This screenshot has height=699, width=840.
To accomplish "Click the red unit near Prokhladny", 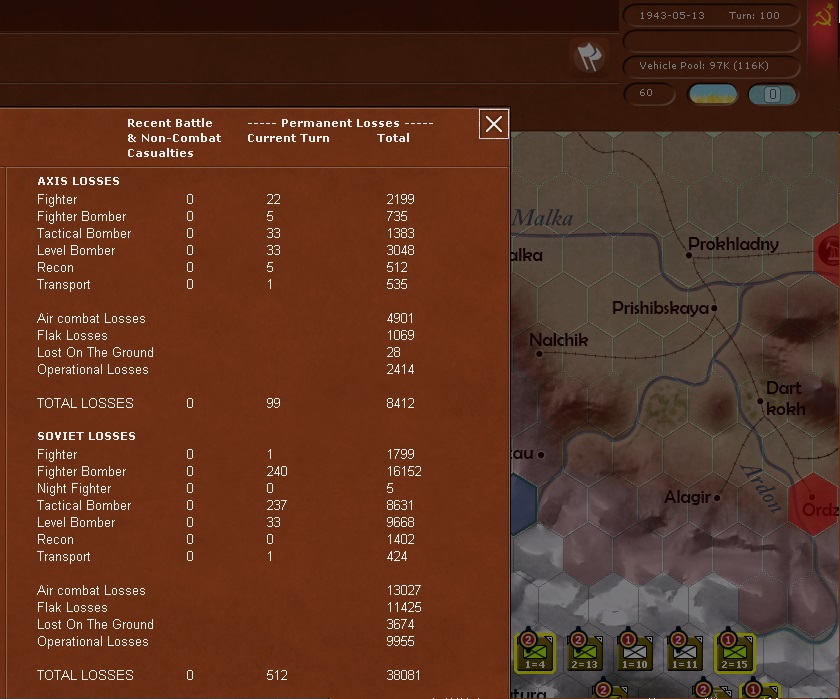I will (829, 250).
